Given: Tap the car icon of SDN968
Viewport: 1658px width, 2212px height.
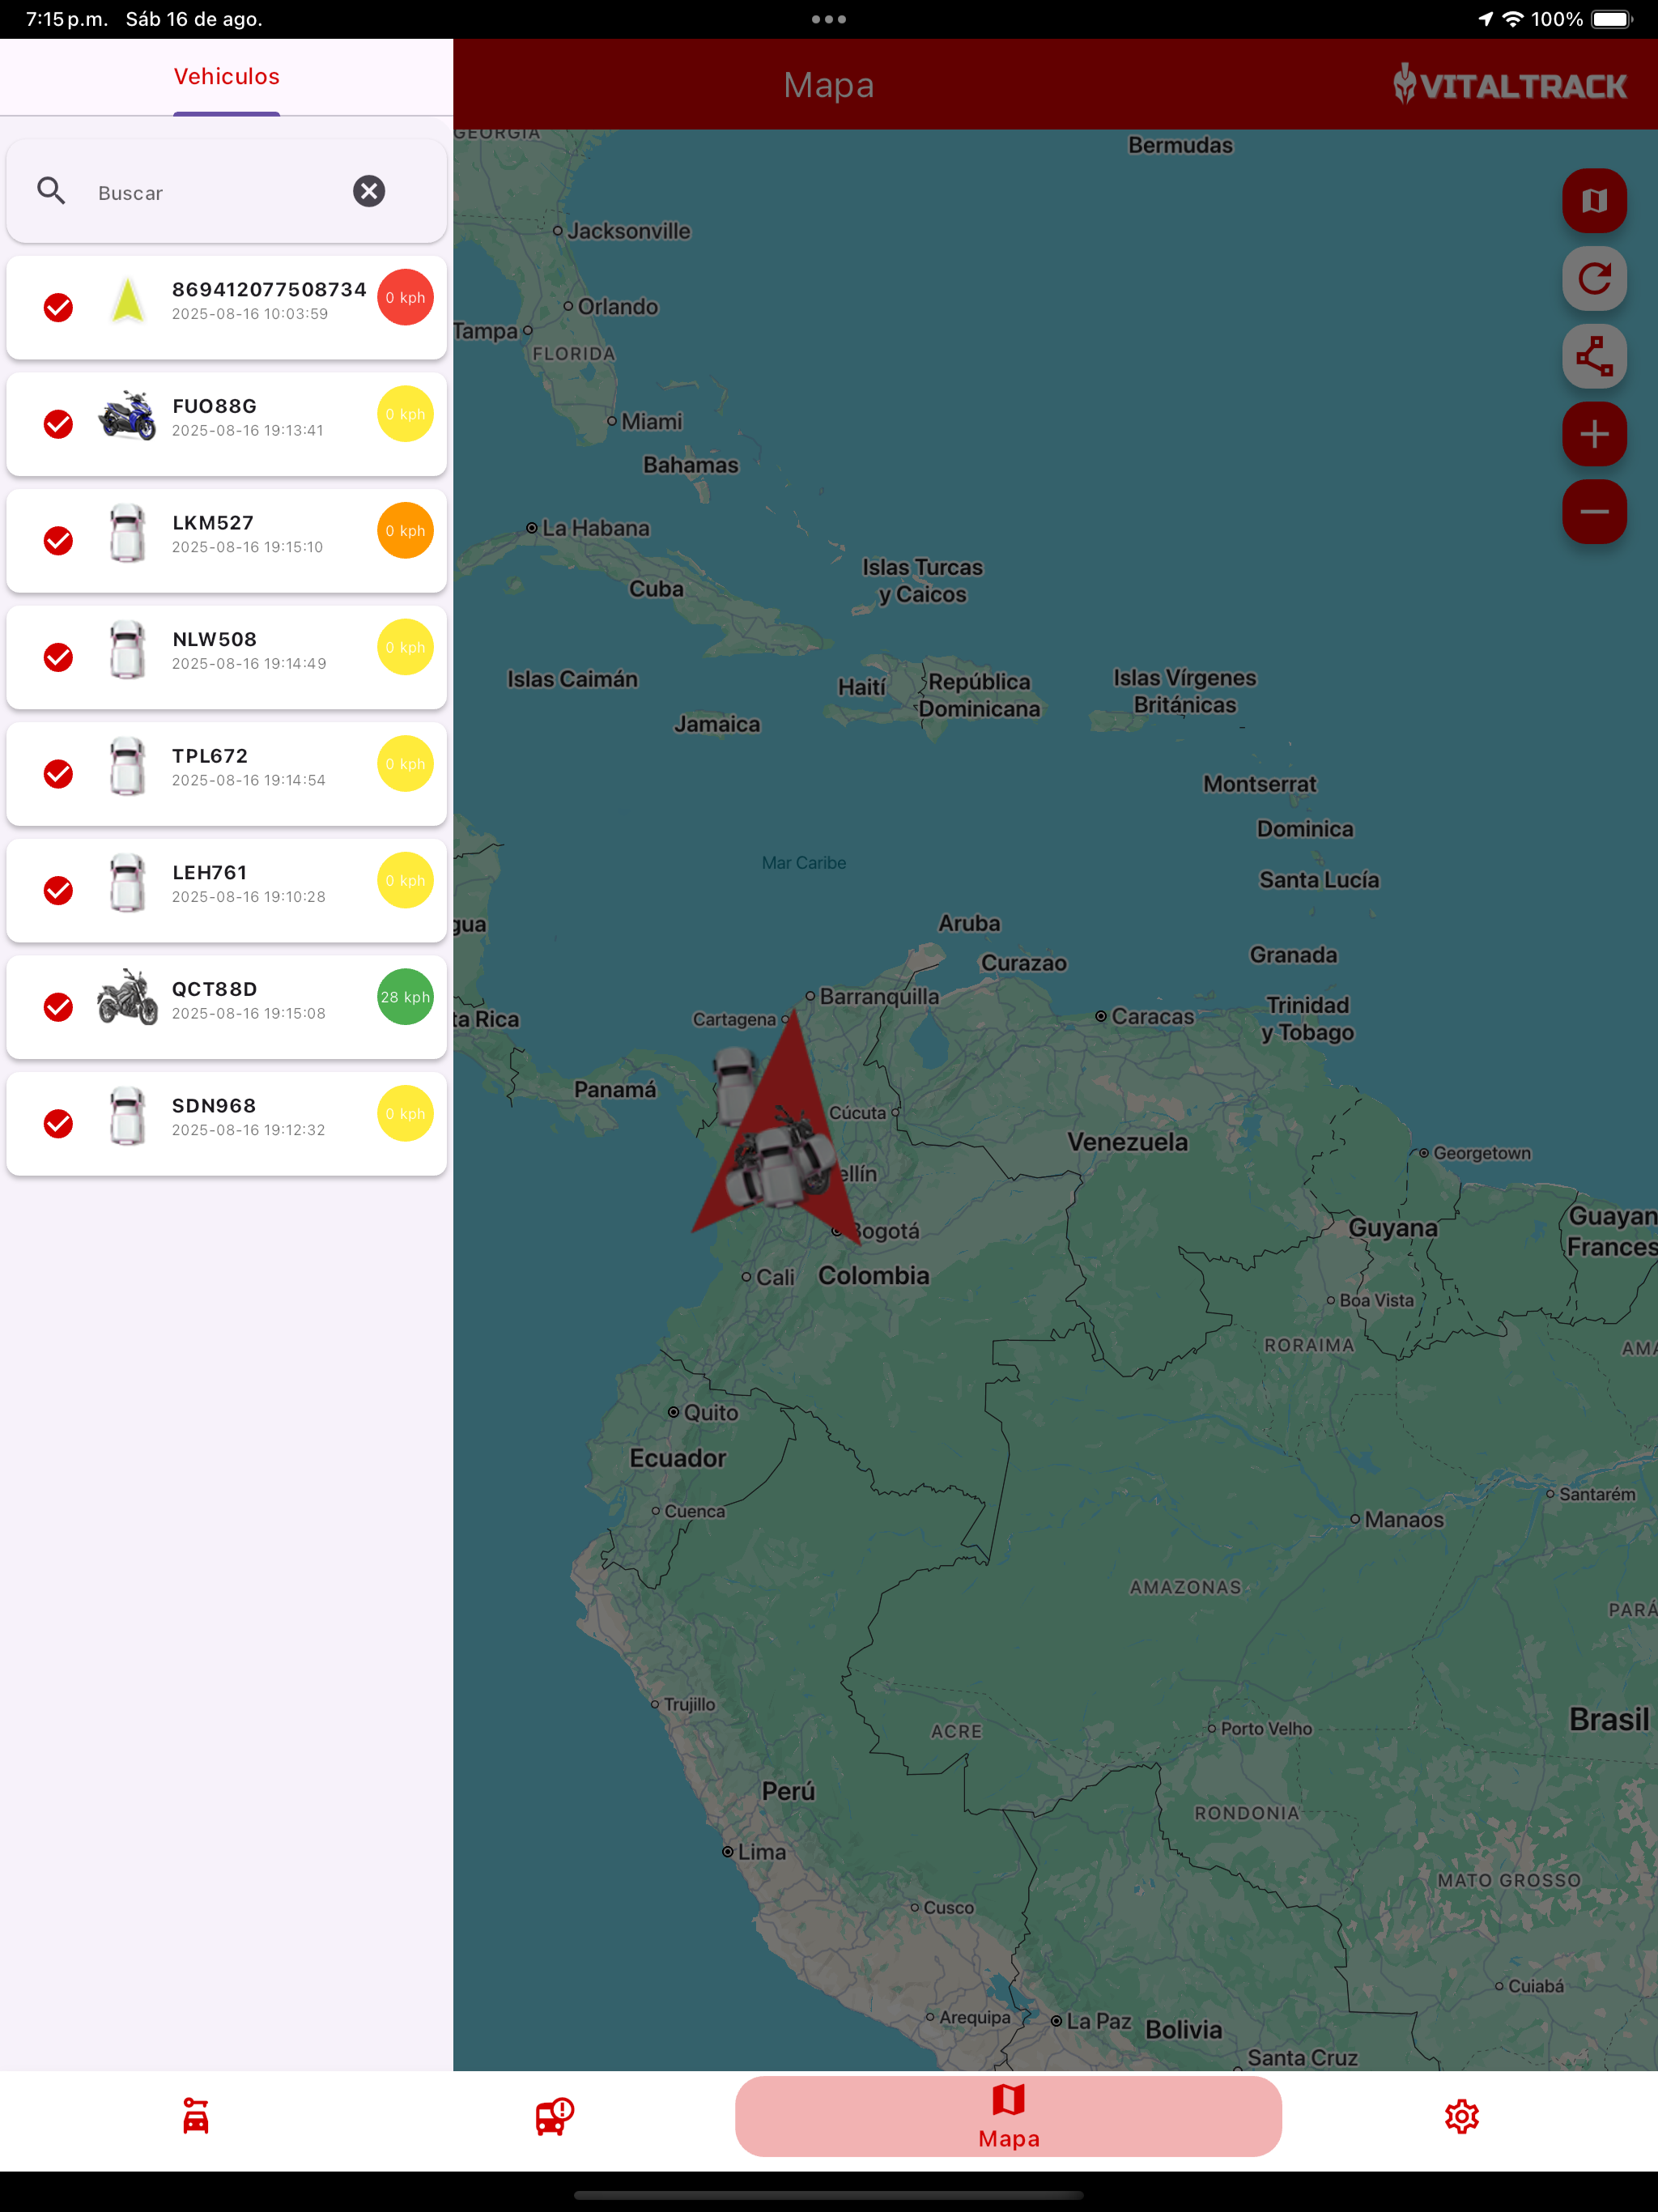Looking at the screenshot, I should pos(127,1116).
